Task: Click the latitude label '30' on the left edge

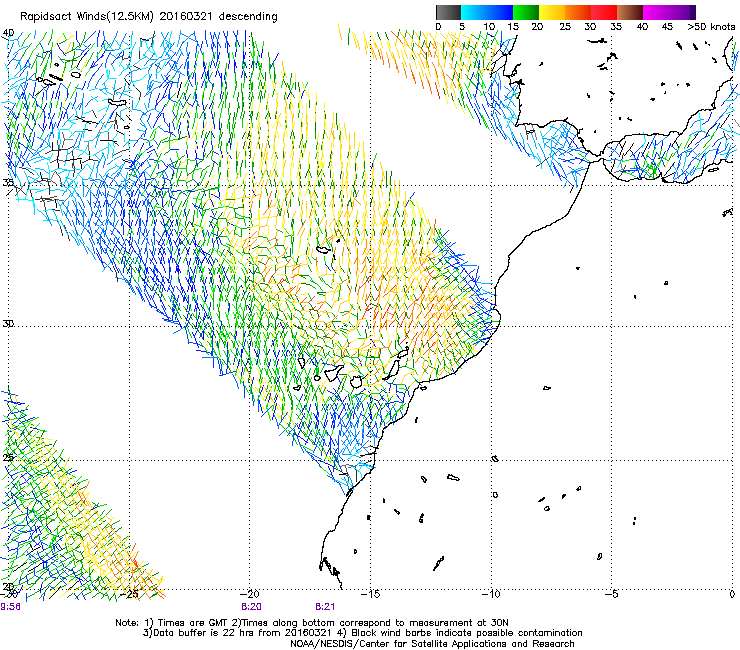Action: click(x=8, y=323)
